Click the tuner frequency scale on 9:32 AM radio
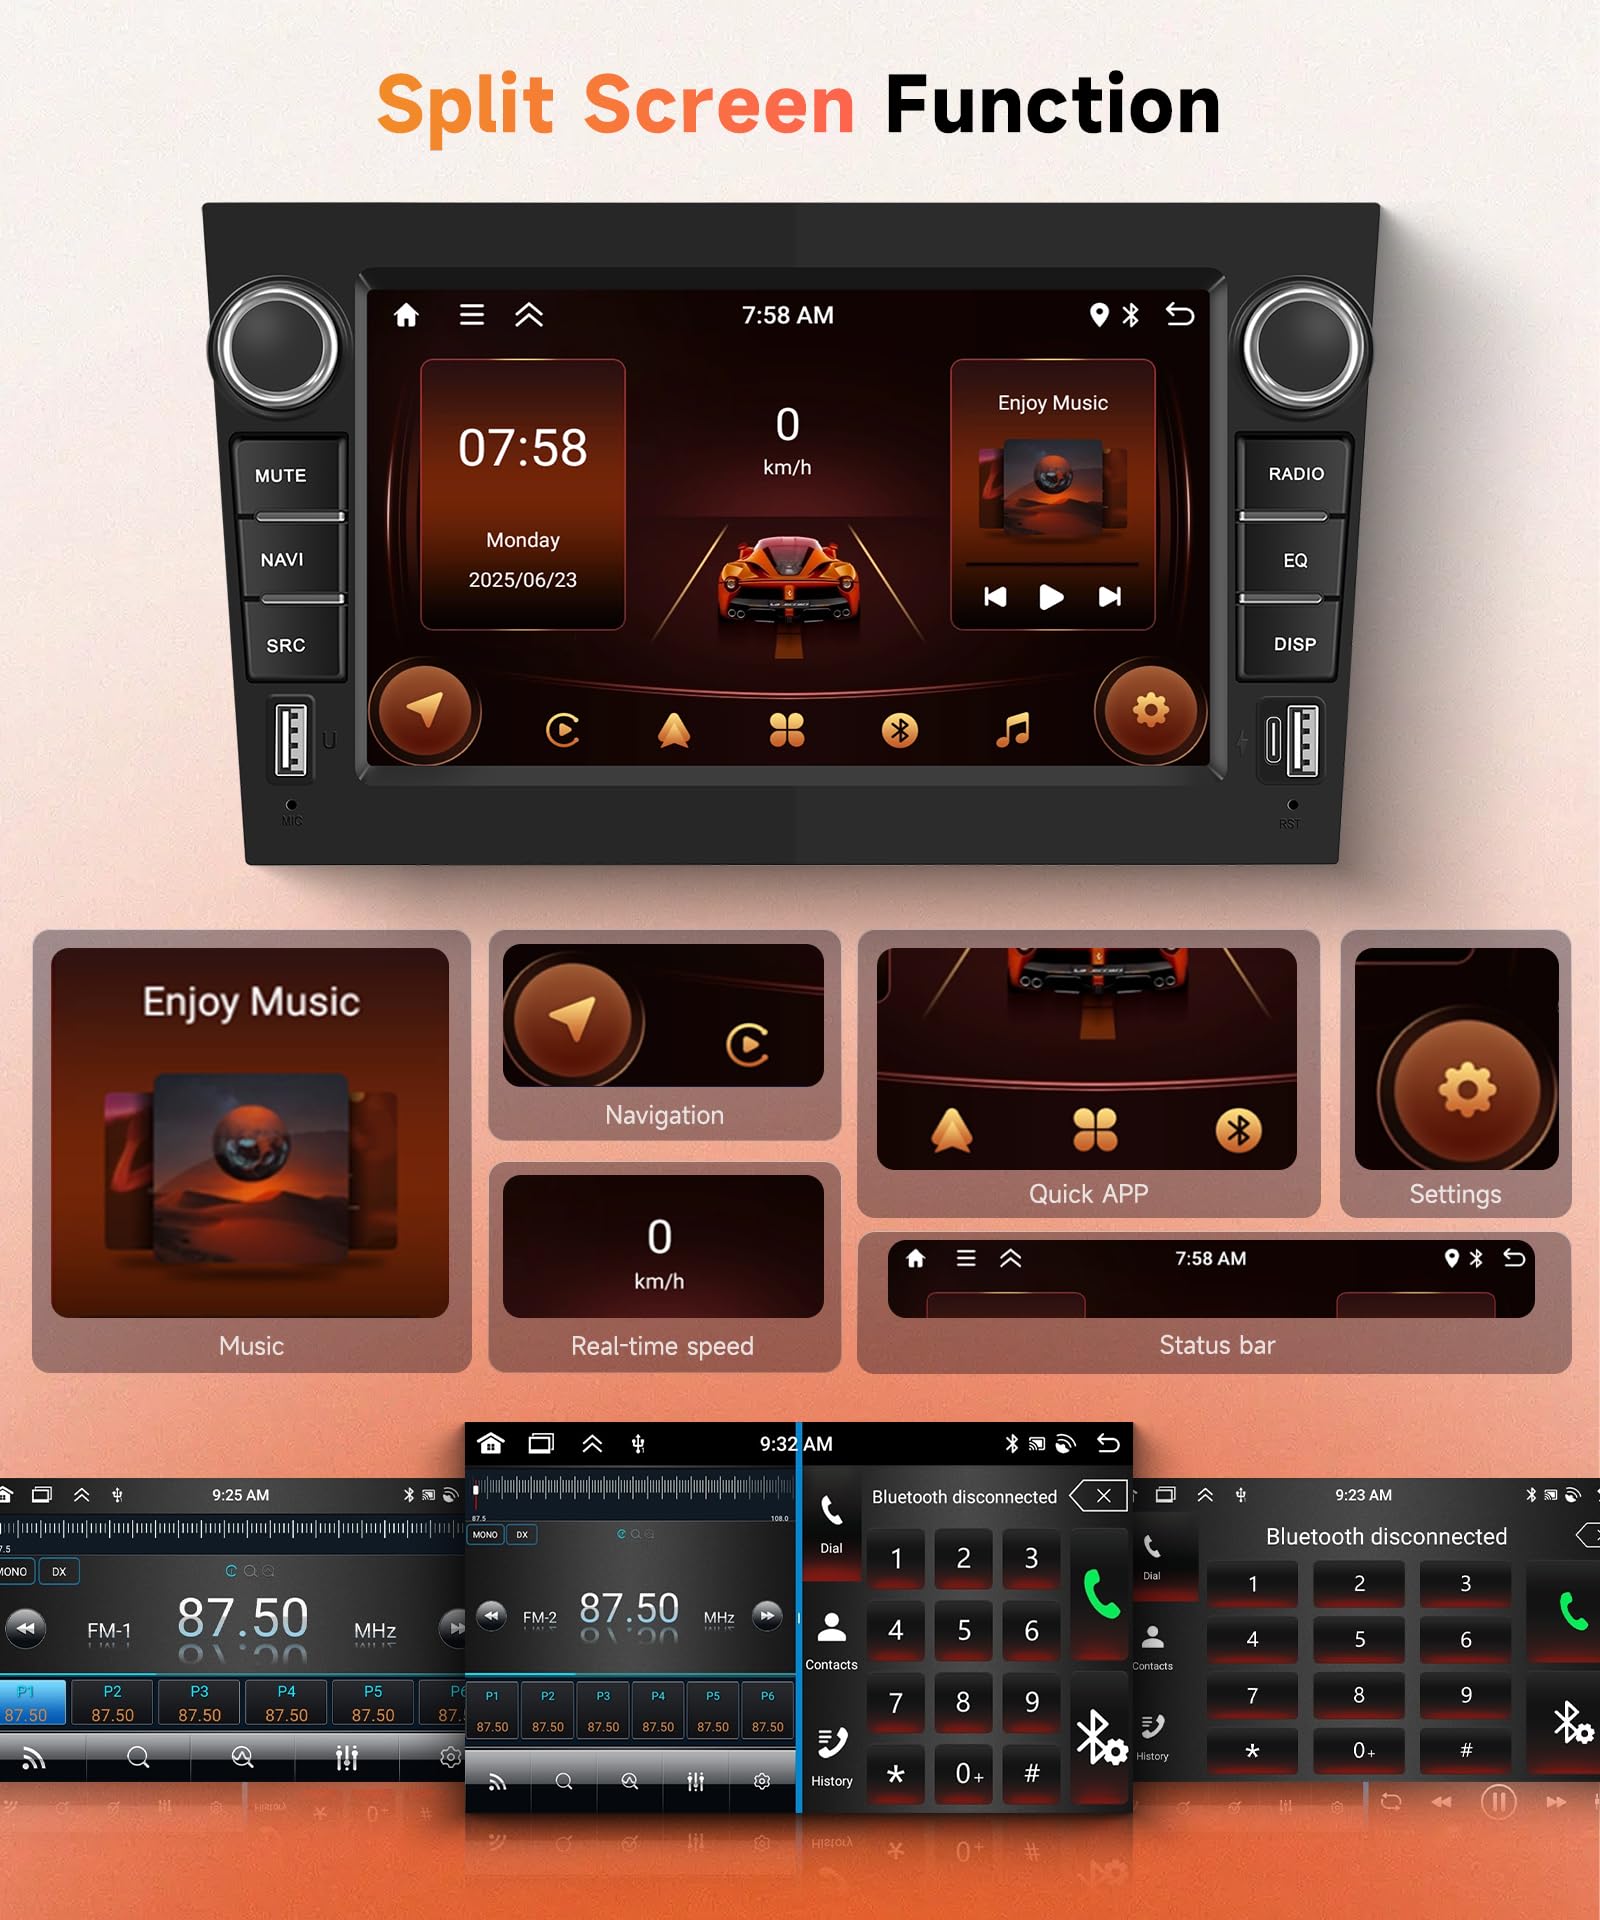Viewport: 1600px width, 1920px height. [x=632, y=1494]
